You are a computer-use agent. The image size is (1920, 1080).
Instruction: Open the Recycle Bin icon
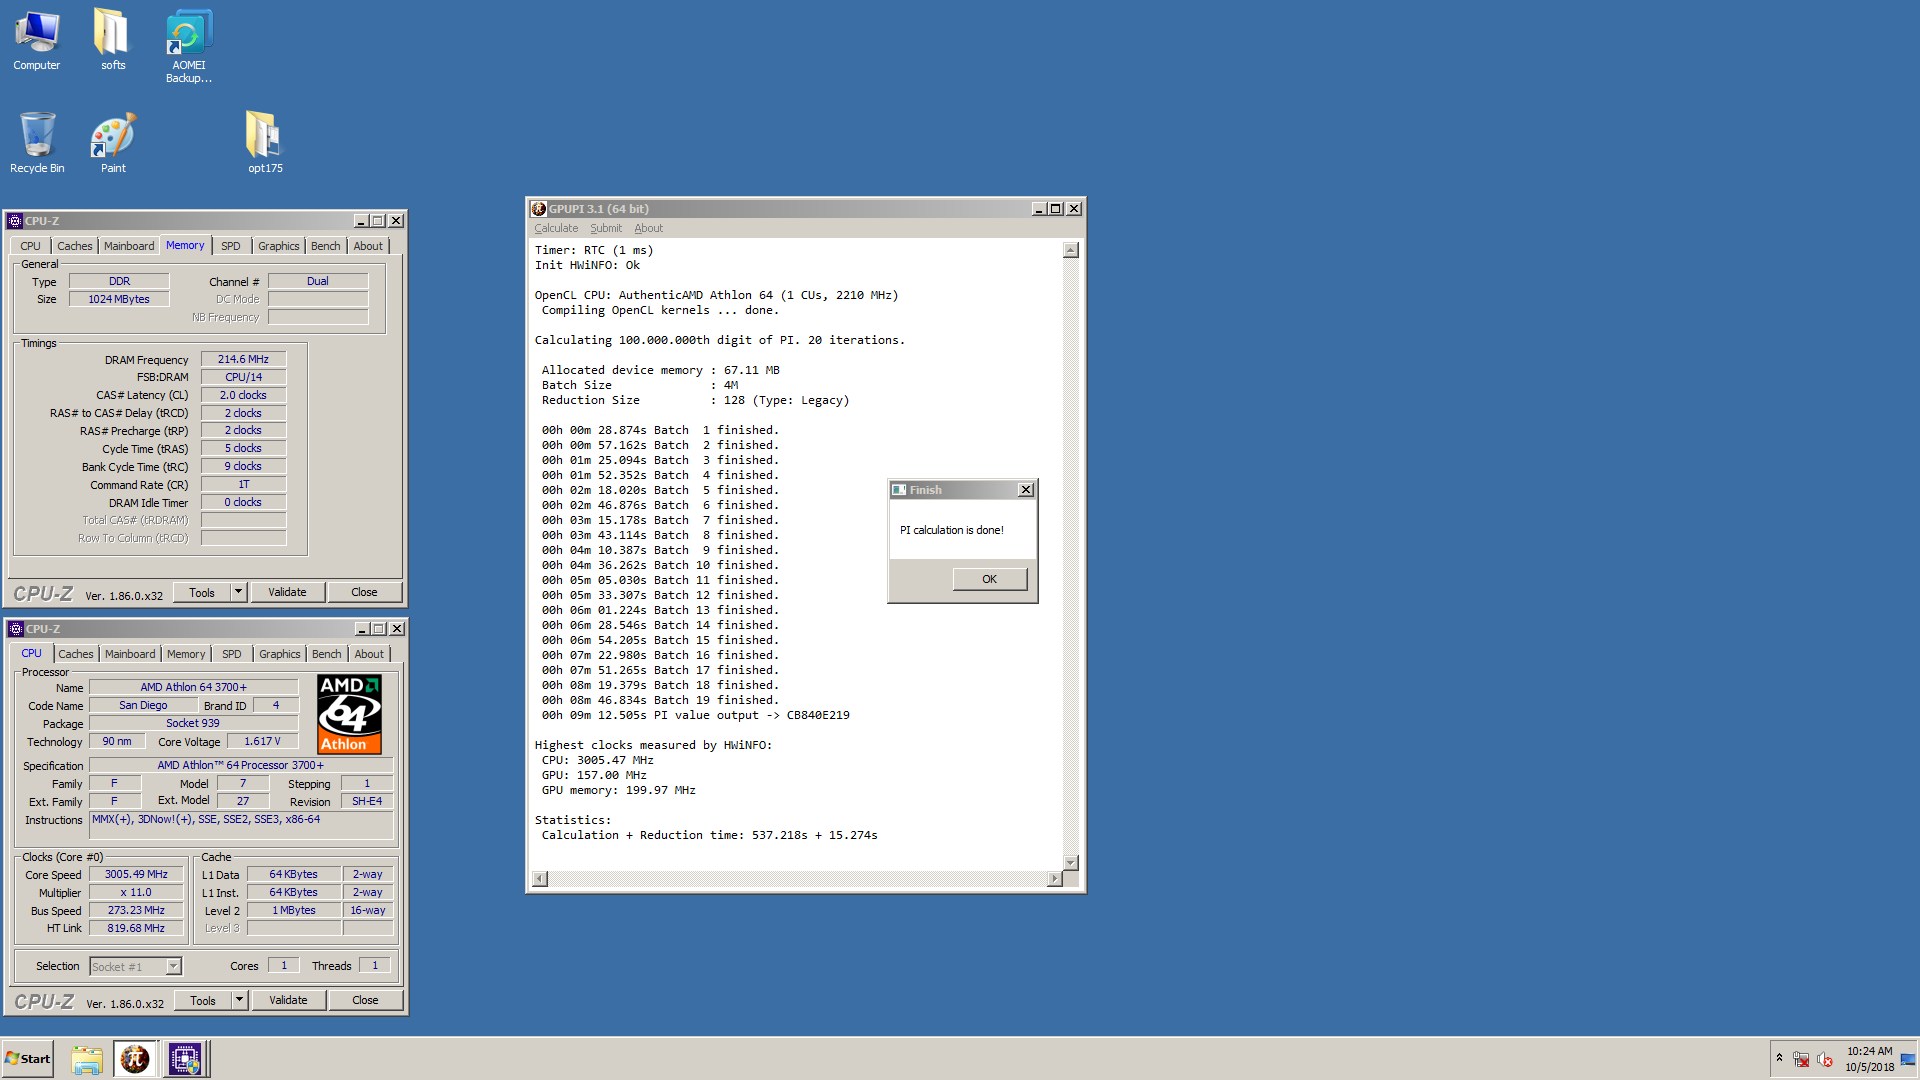point(37,143)
